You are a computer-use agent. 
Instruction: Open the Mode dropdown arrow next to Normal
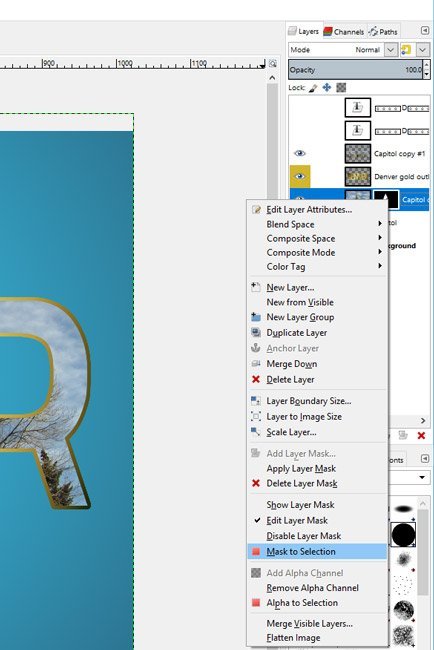(x=390, y=50)
